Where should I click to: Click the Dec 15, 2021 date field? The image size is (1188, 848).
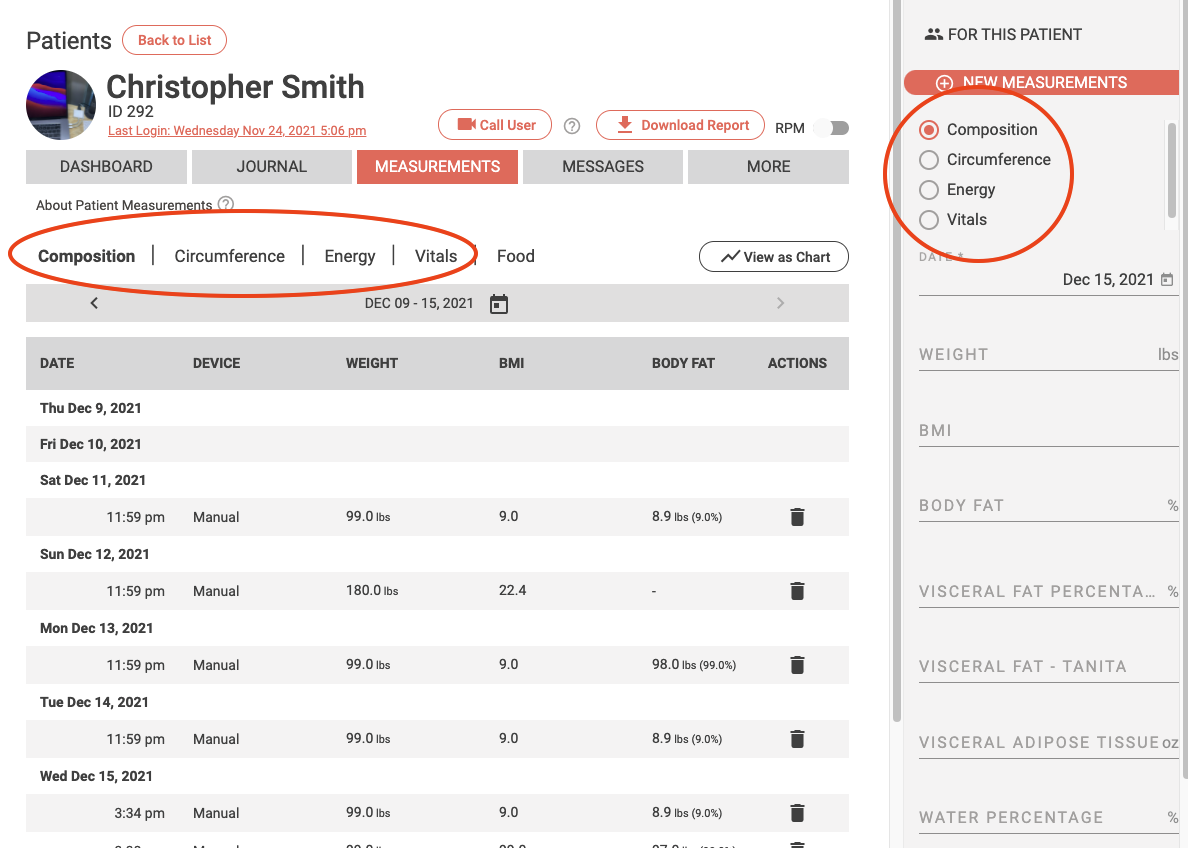tap(1049, 280)
